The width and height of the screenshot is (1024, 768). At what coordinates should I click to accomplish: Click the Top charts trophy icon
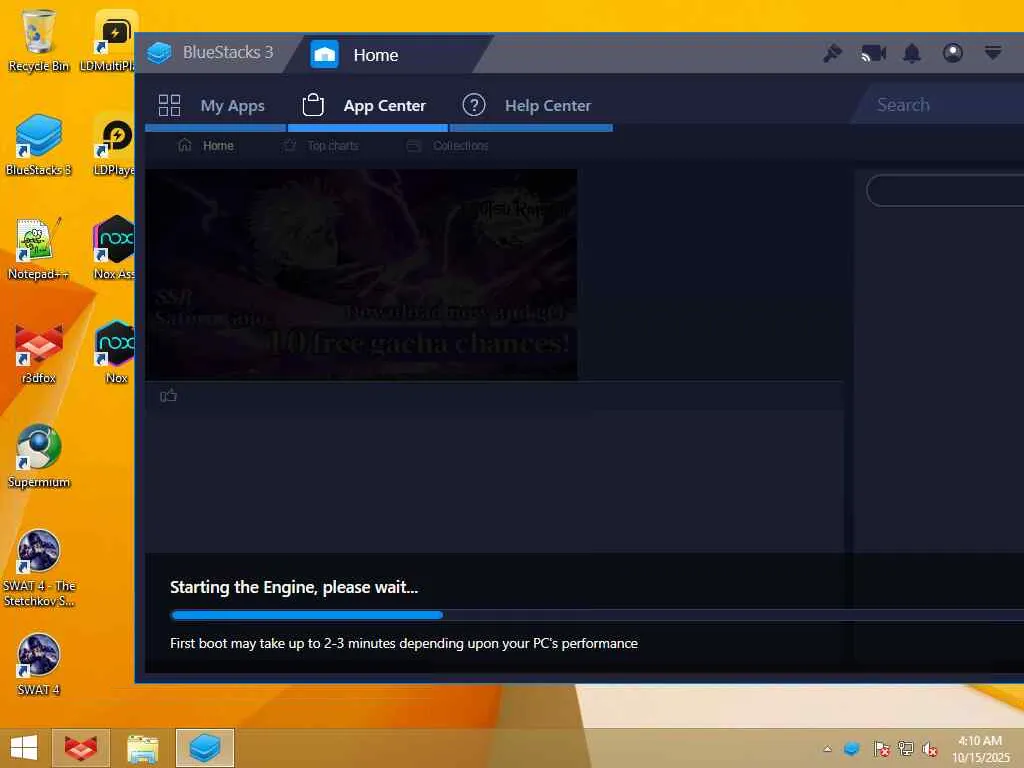(290, 146)
